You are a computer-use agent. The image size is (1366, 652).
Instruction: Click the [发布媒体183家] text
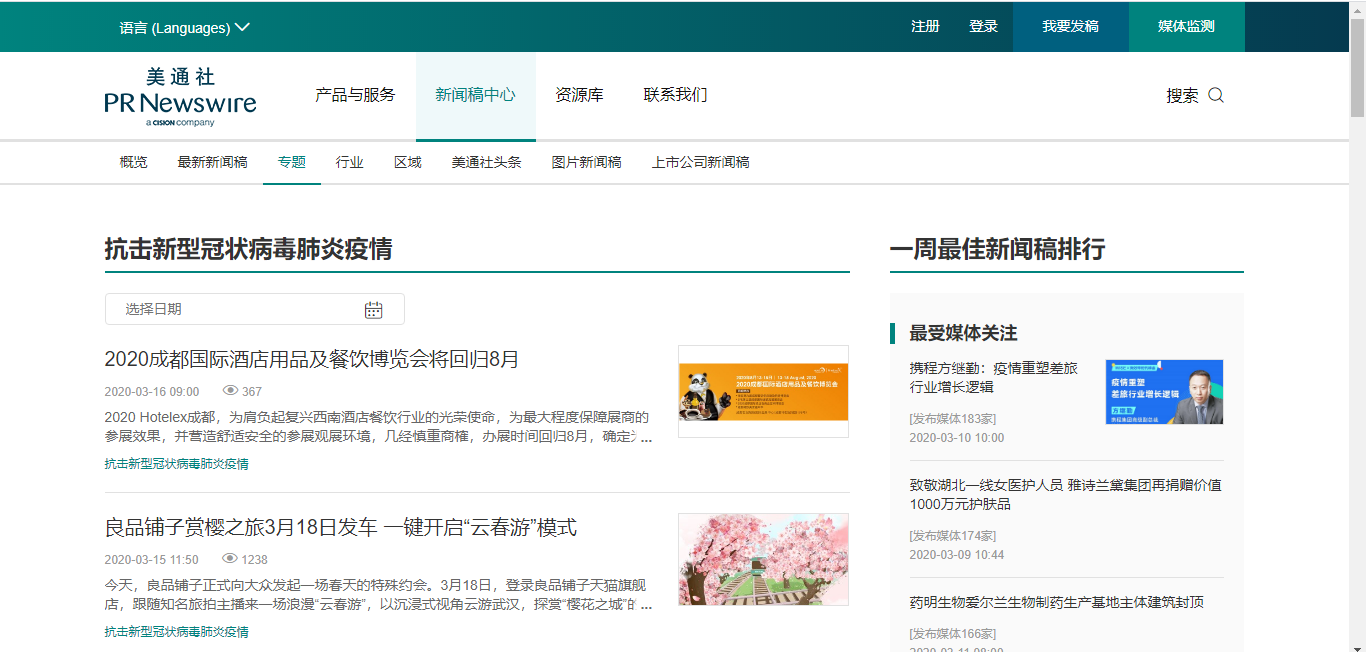click(952, 419)
